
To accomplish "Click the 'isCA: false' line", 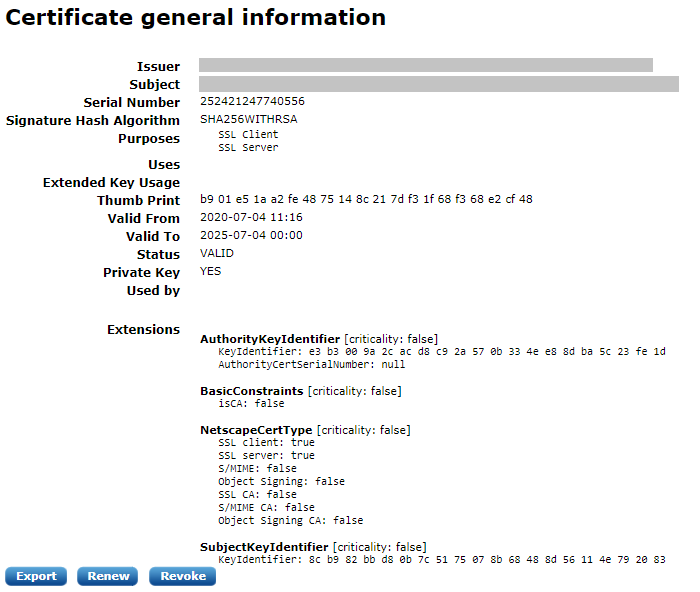I will tap(251, 404).
